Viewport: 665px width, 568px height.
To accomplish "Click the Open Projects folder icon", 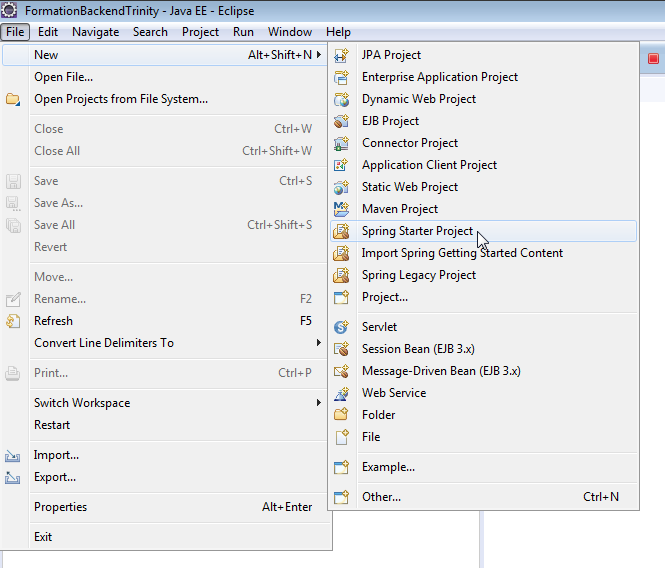I will point(13,99).
